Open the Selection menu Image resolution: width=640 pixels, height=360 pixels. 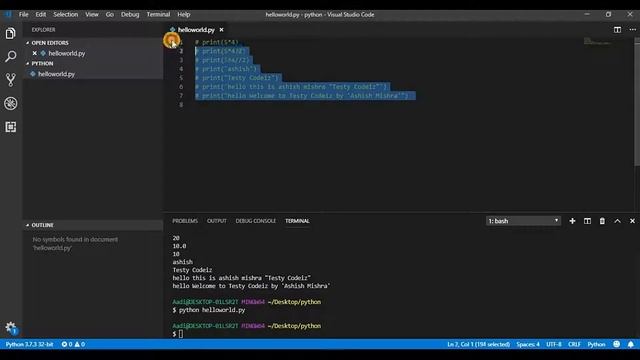pos(65,14)
